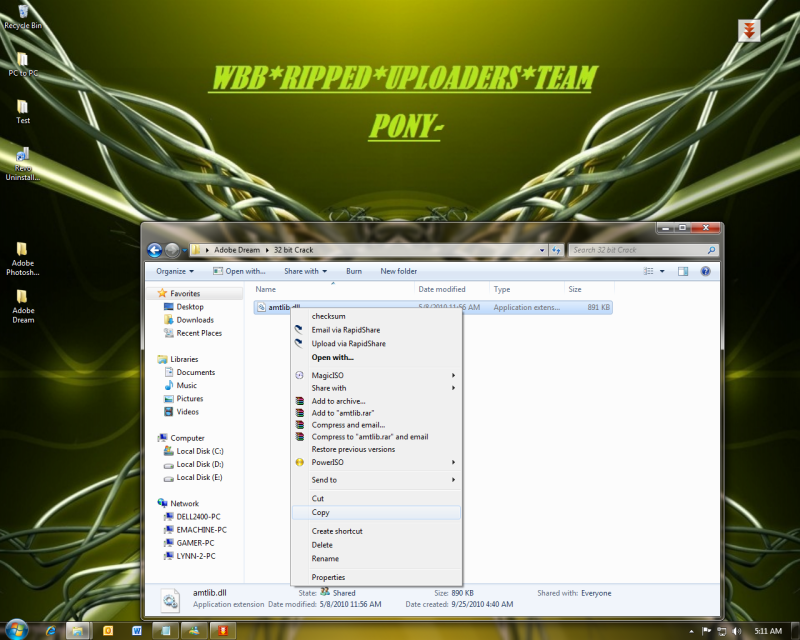Image resolution: width=800 pixels, height=640 pixels.
Task: Open Local Disk (C:) in navigation pane
Action: pyautogui.click(x=199, y=451)
